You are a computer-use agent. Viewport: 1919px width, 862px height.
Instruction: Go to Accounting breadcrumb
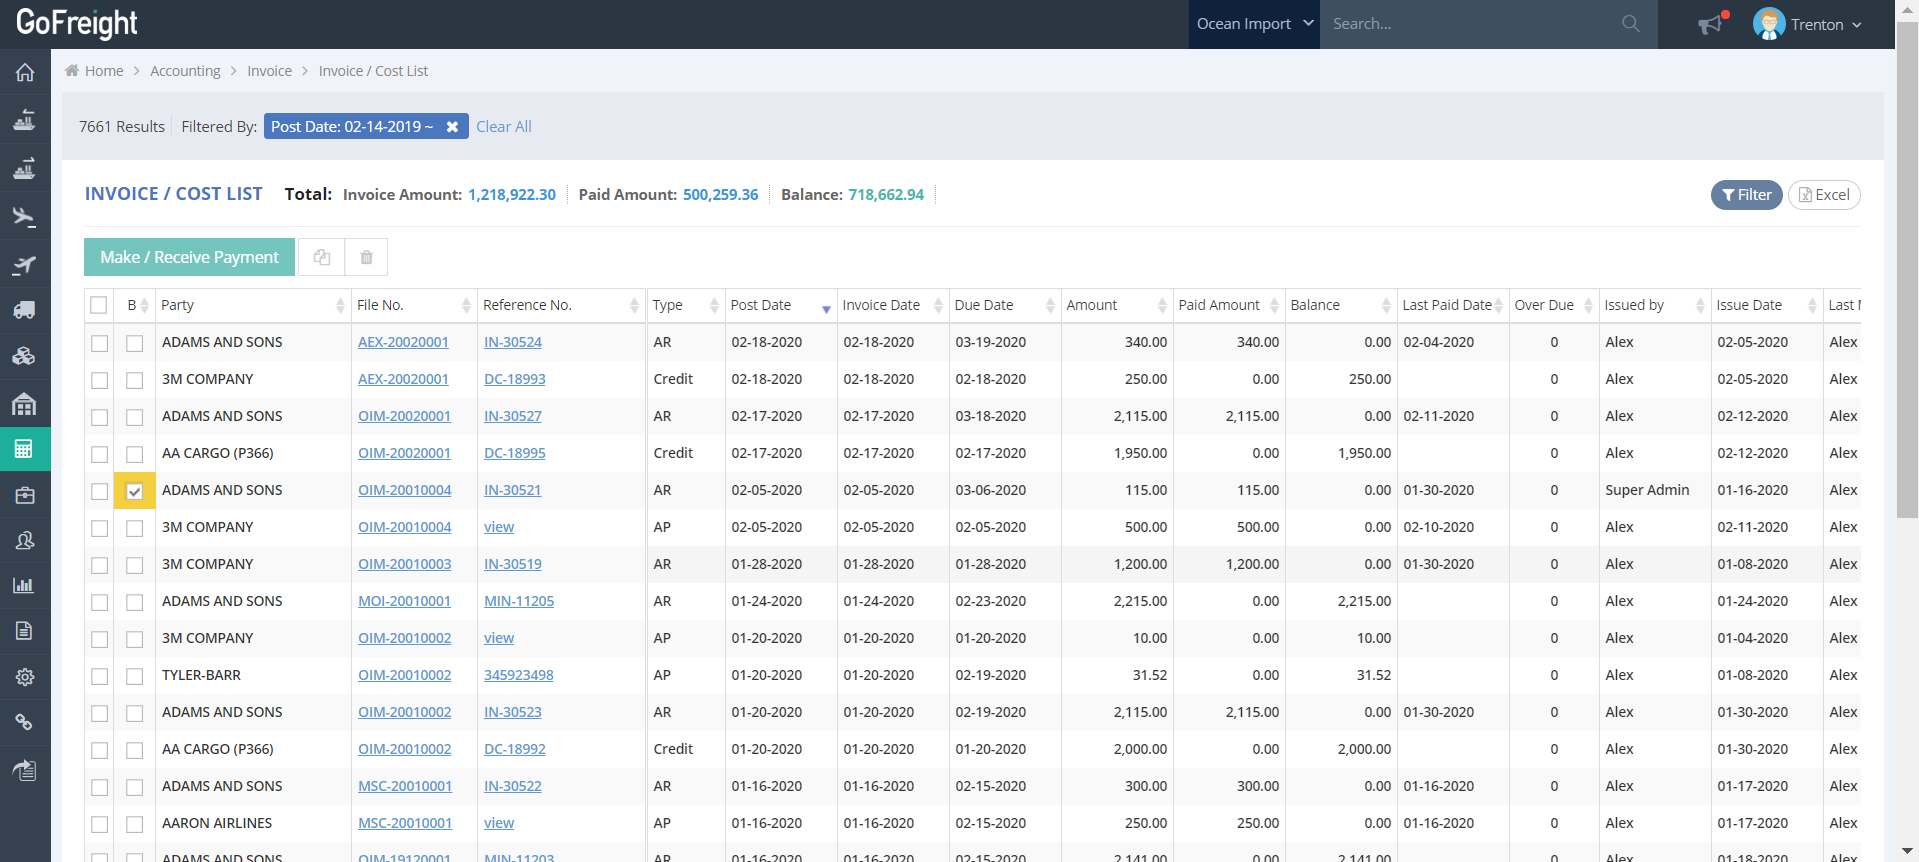[185, 71]
